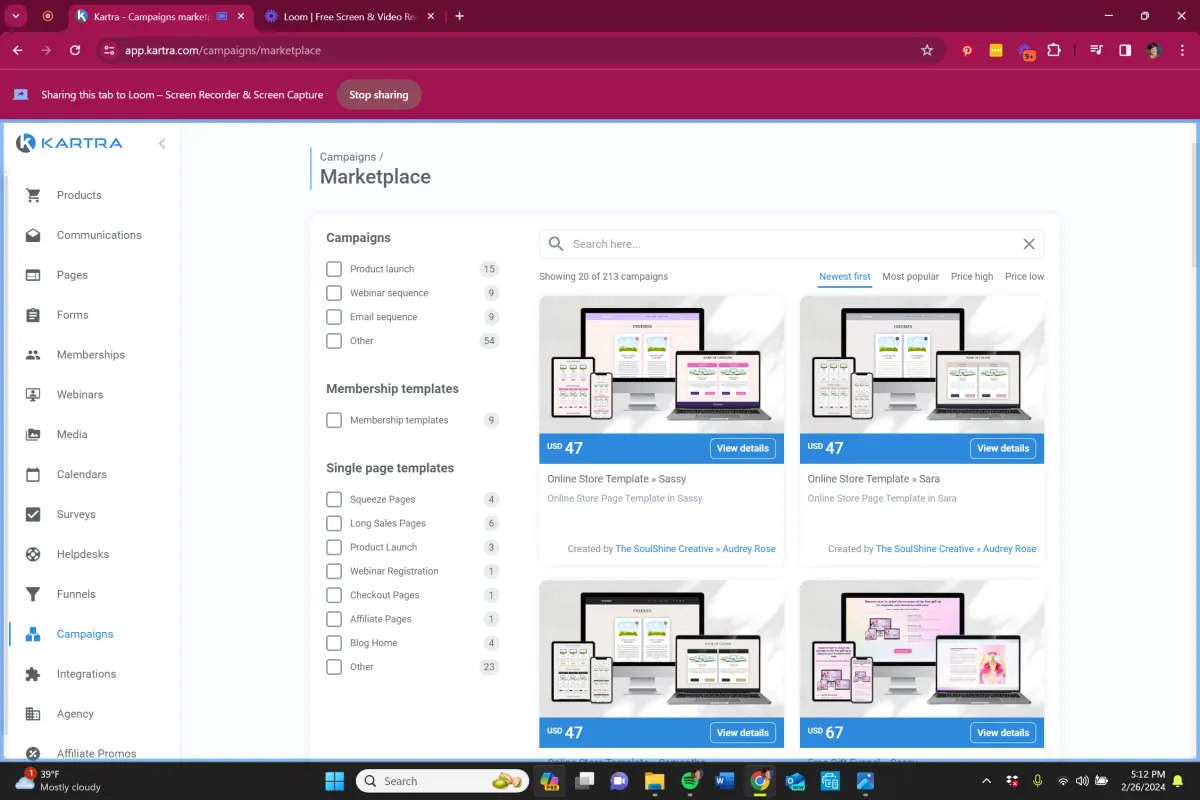Sort campaigns by Most popular
Image resolution: width=1200 pixels, height=800 pixels.
click(911, 276)
